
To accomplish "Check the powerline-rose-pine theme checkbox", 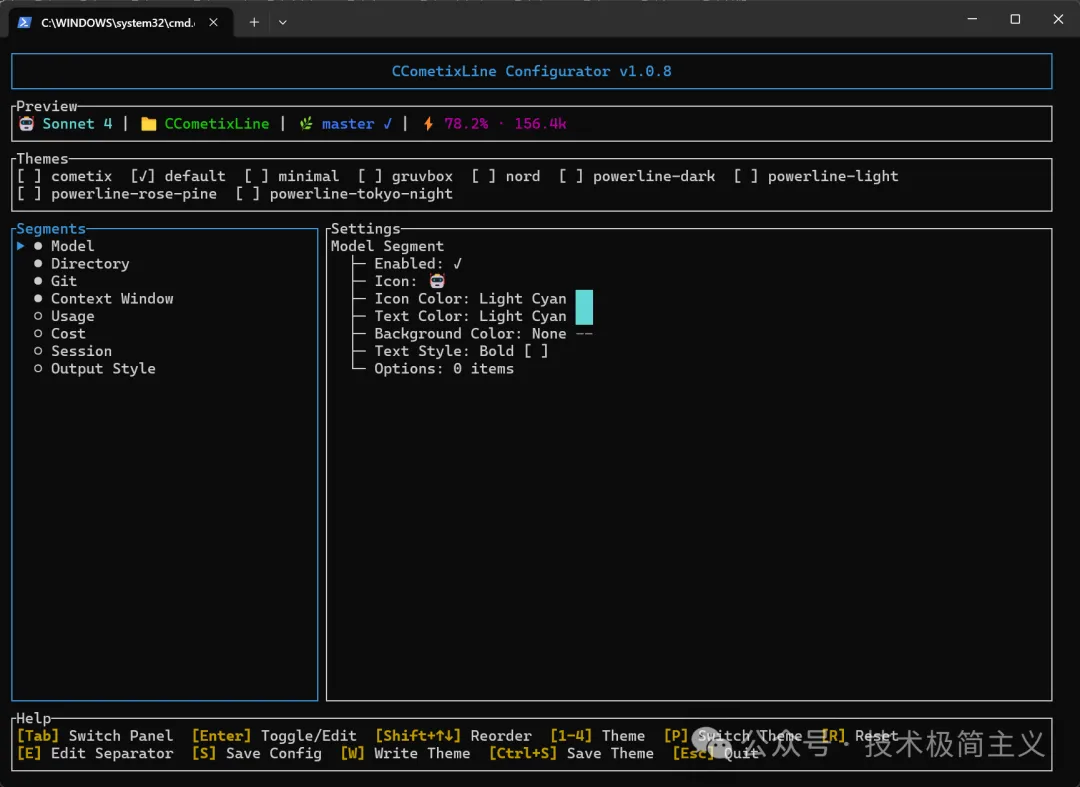I will click(29, 194).
